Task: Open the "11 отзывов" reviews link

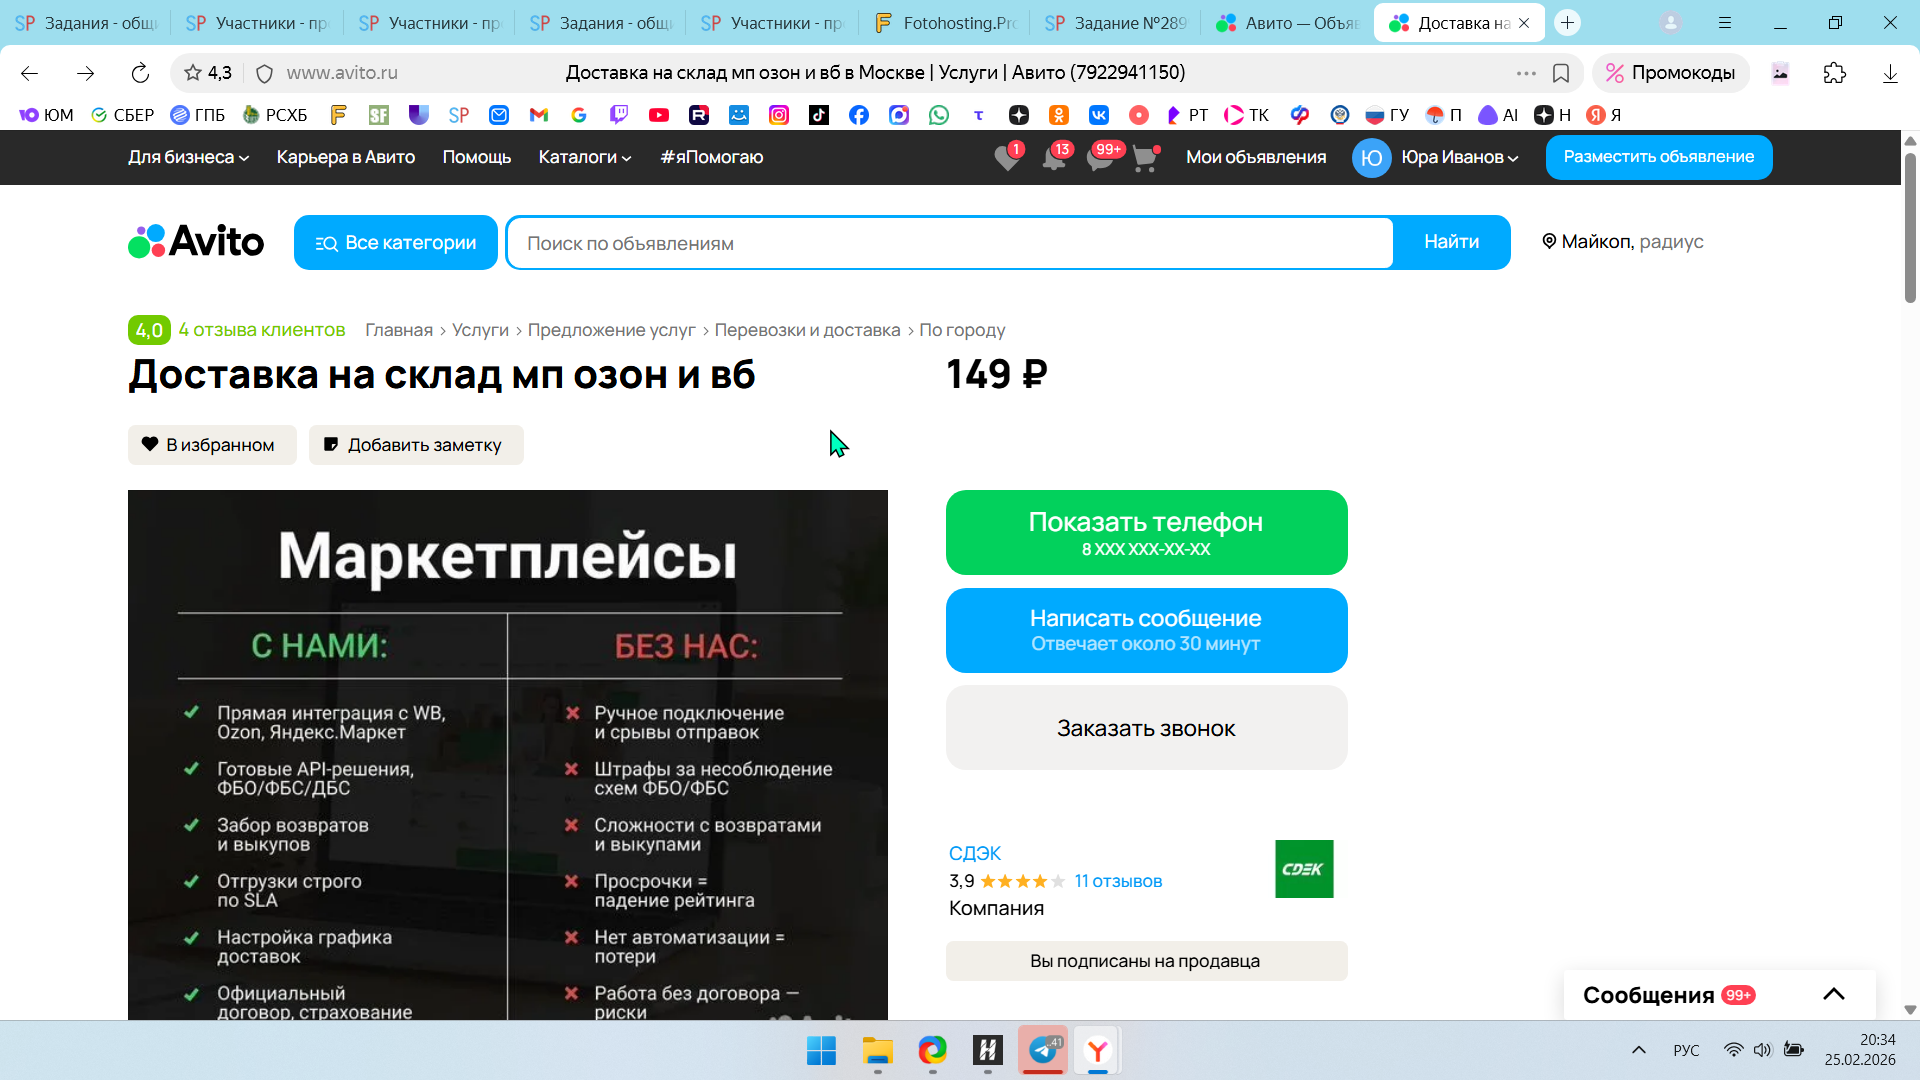Action: tap(1118, 881)
